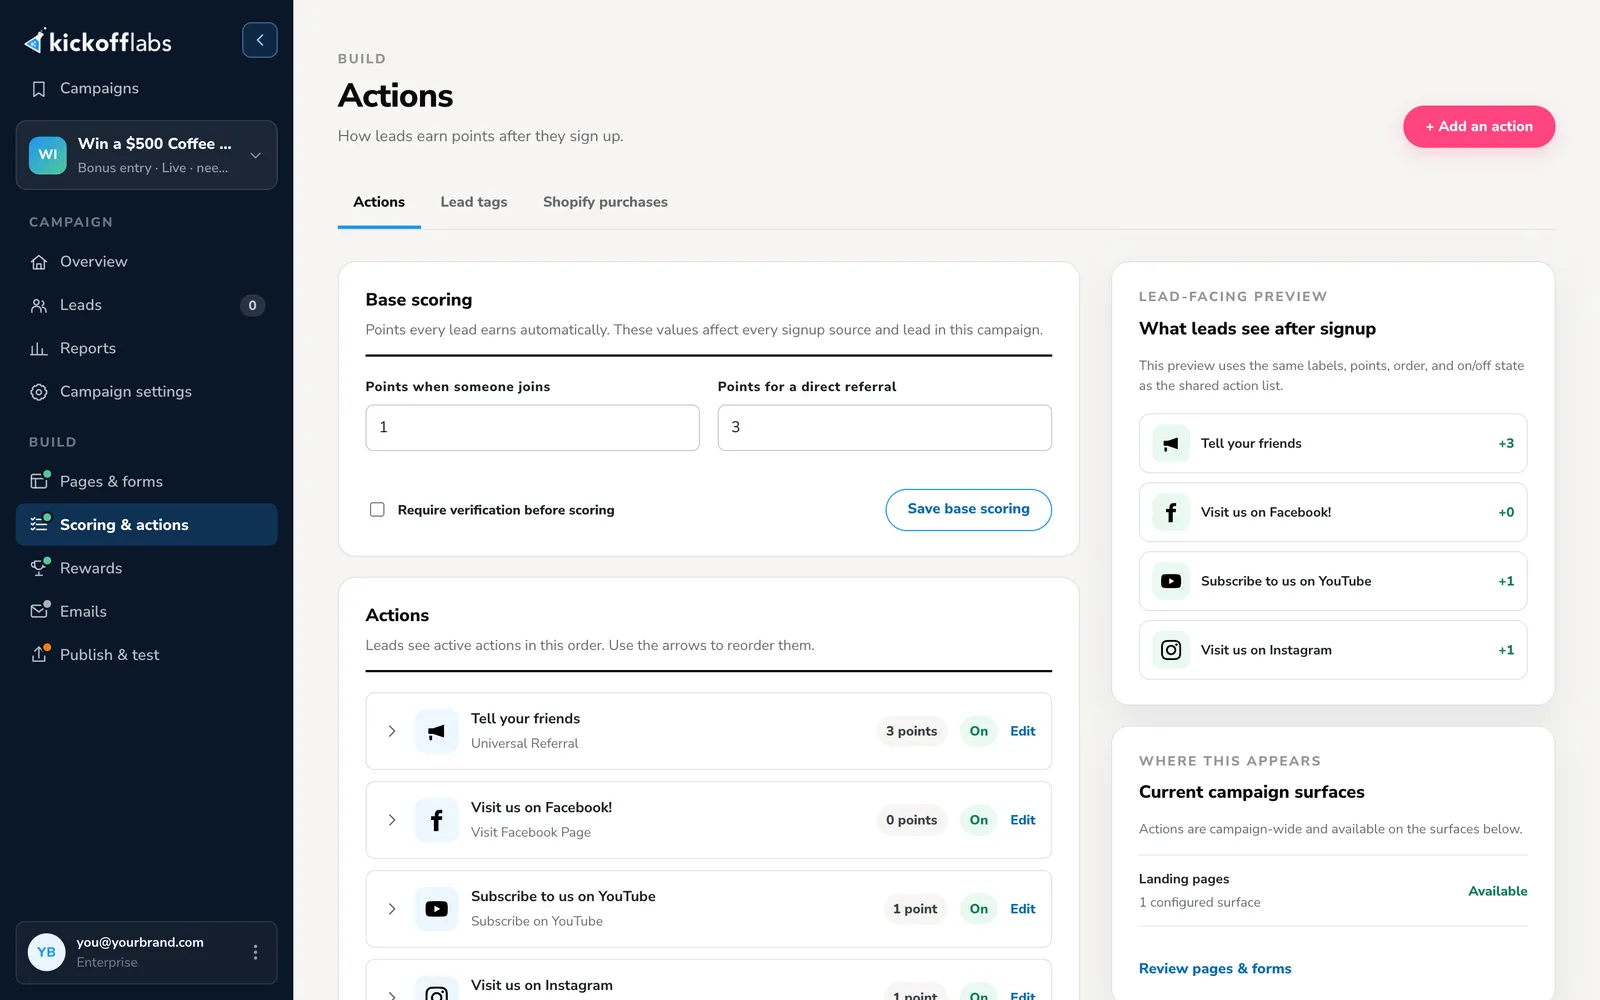Click the Rewards trophy icon
Viewport: 1600px width, 1000px height.
coord(39,568)
